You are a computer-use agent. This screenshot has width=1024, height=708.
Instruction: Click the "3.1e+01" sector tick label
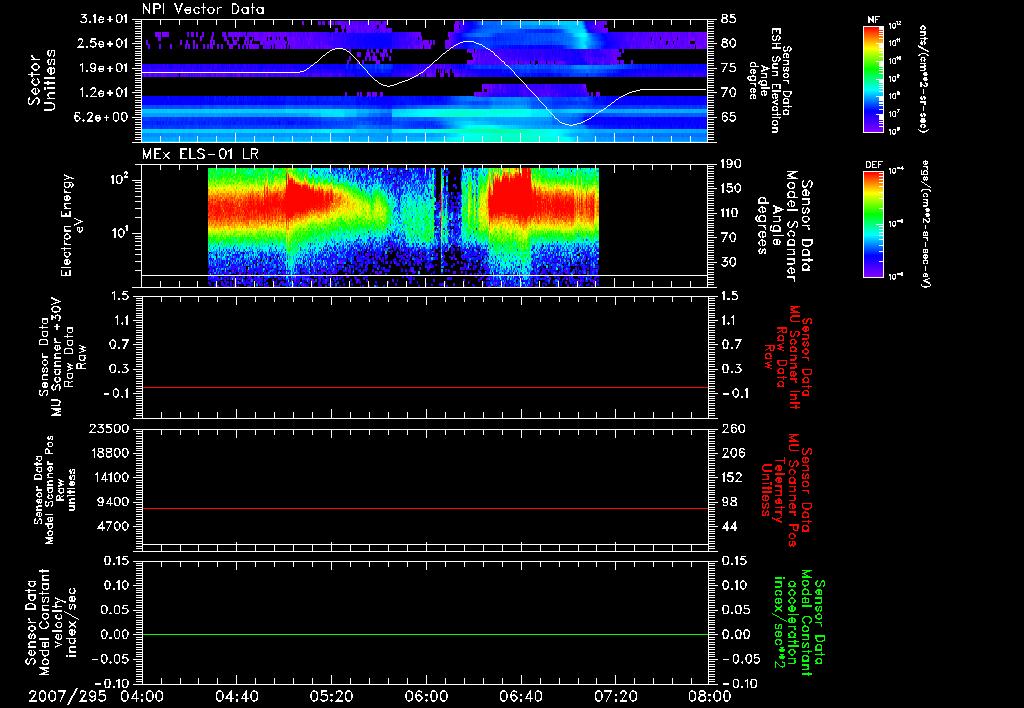(106, 19)
